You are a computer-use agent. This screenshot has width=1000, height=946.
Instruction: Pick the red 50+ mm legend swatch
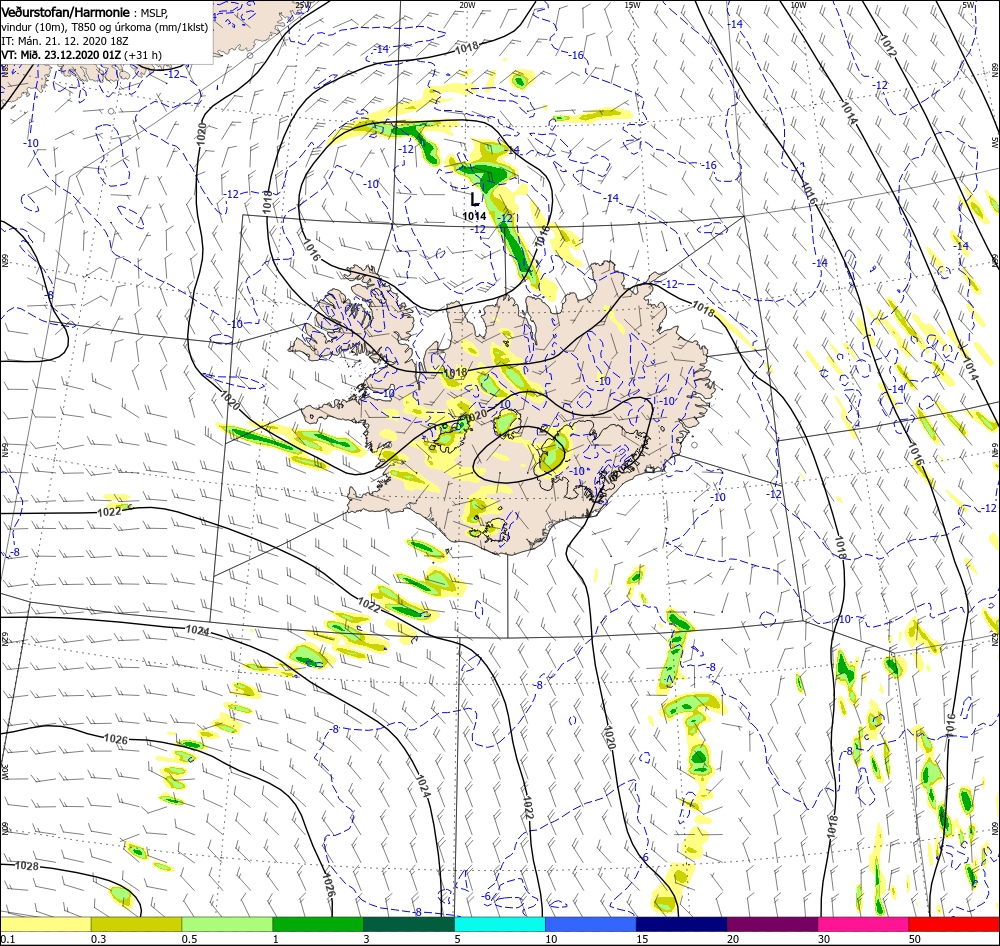pyautogui.click(x=954, y=924)
